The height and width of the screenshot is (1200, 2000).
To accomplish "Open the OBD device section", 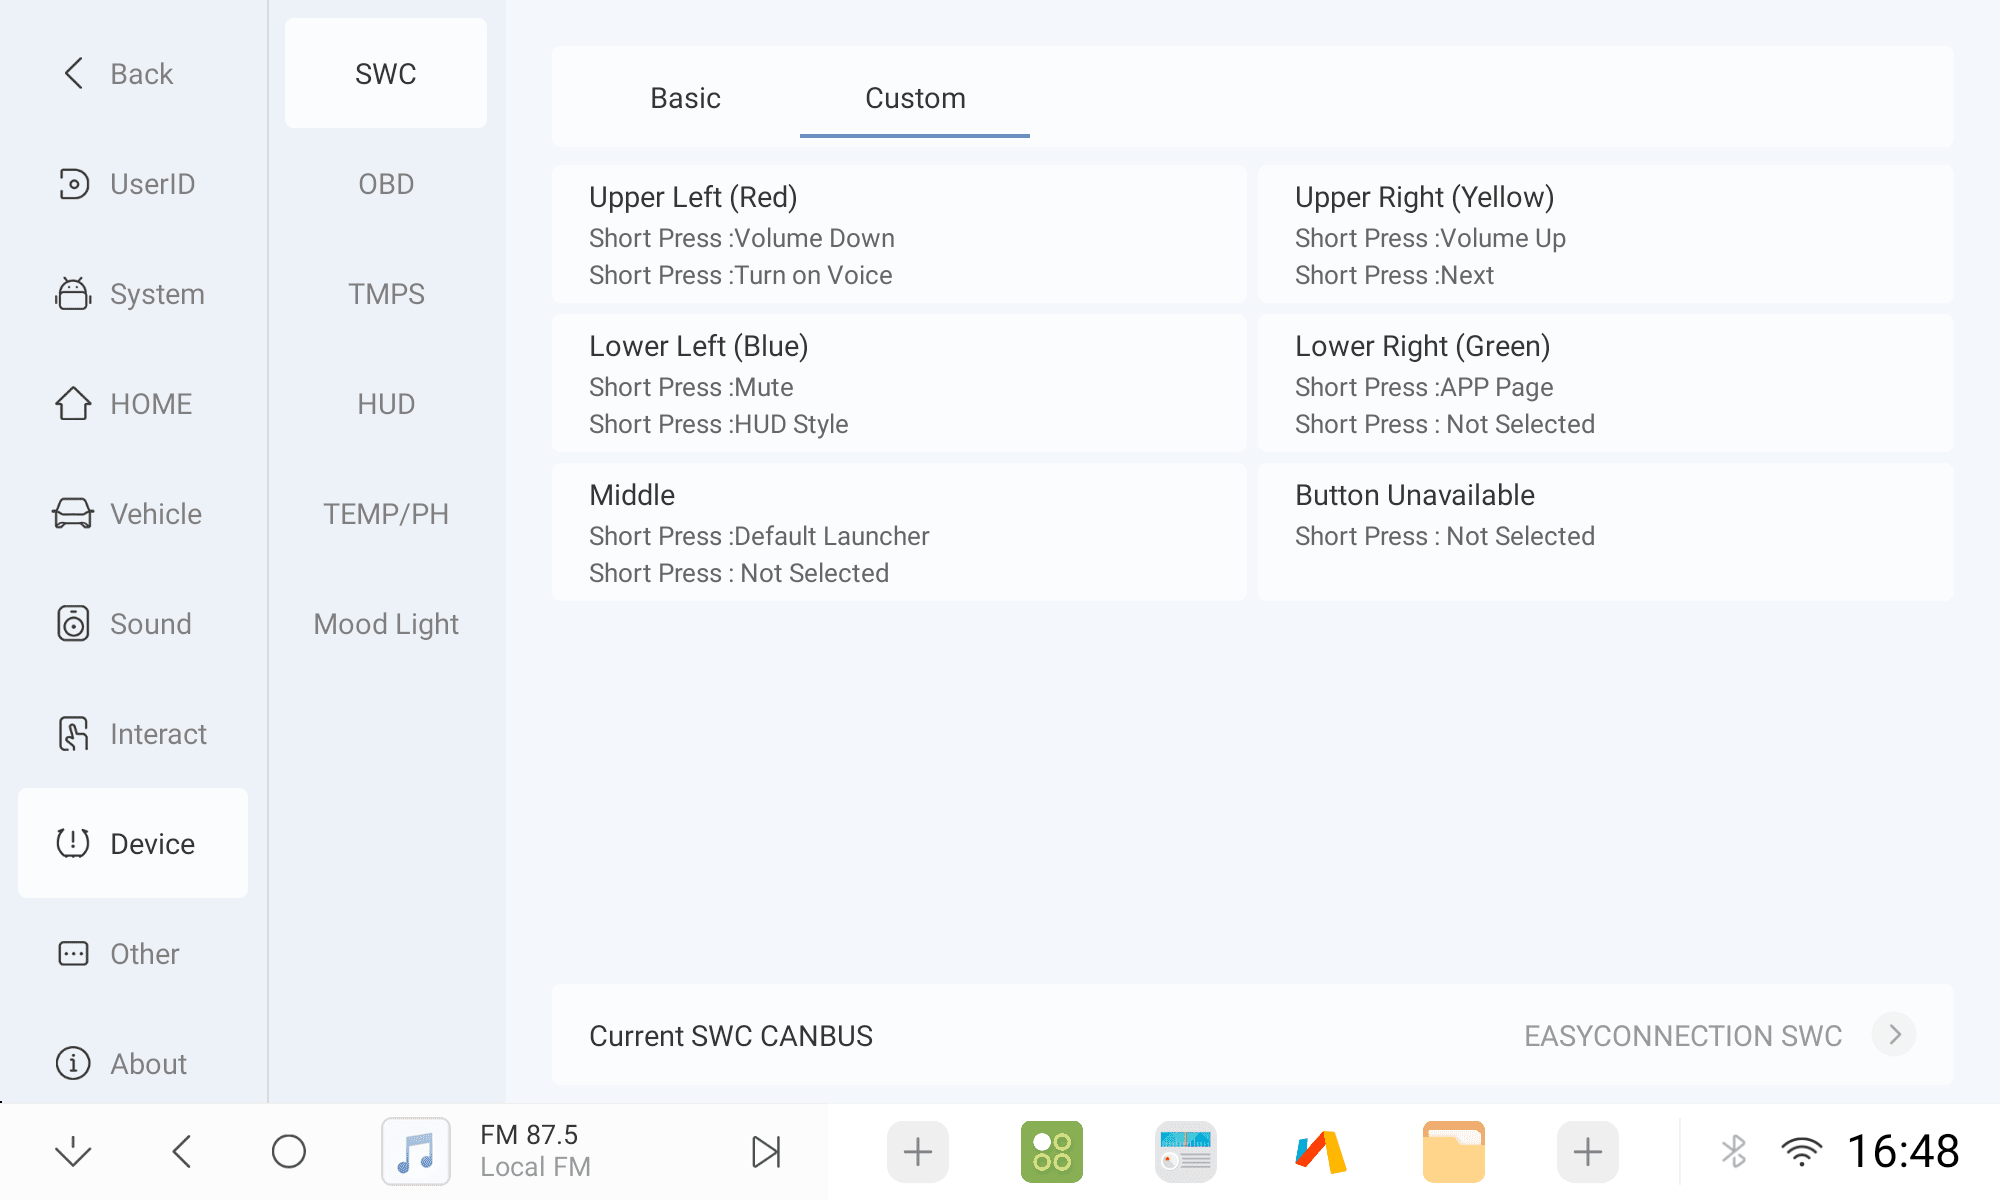I will tap(386, 184).
